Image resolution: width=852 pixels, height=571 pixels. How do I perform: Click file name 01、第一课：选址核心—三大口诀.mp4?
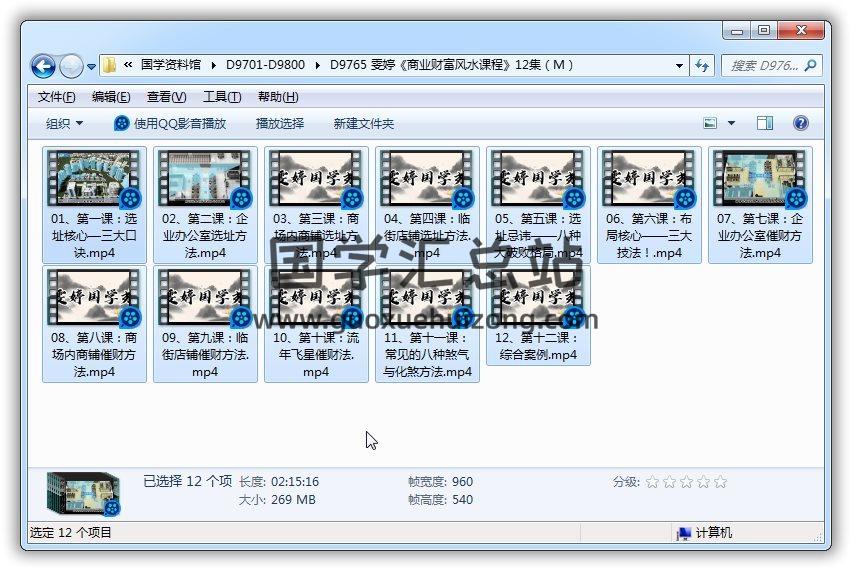[x=94, y=236]
